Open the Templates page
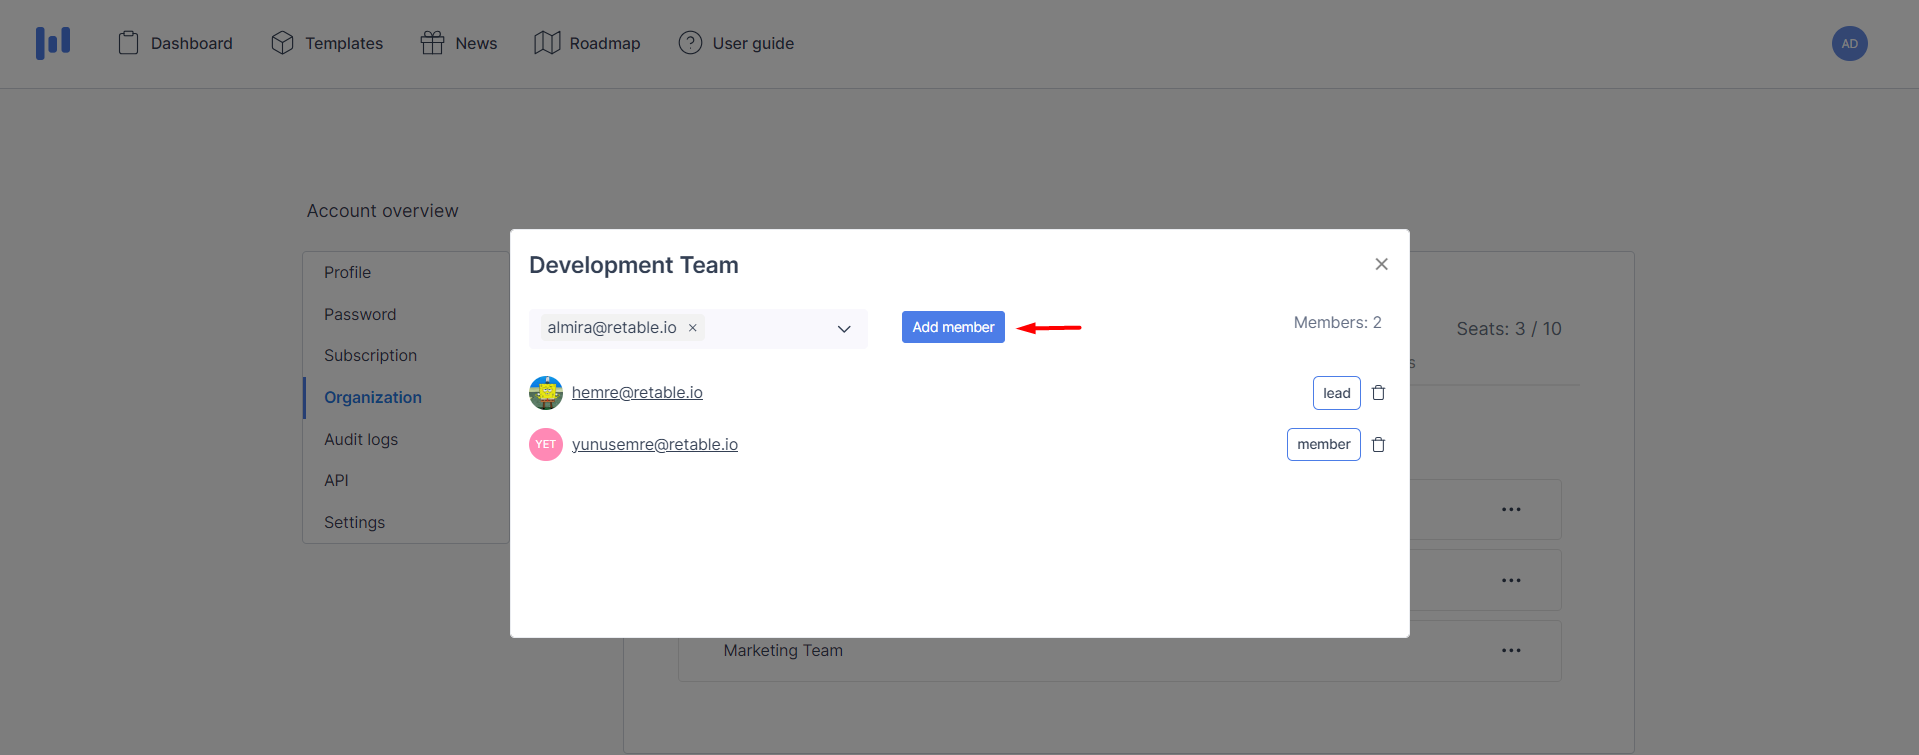 (327, 43)
